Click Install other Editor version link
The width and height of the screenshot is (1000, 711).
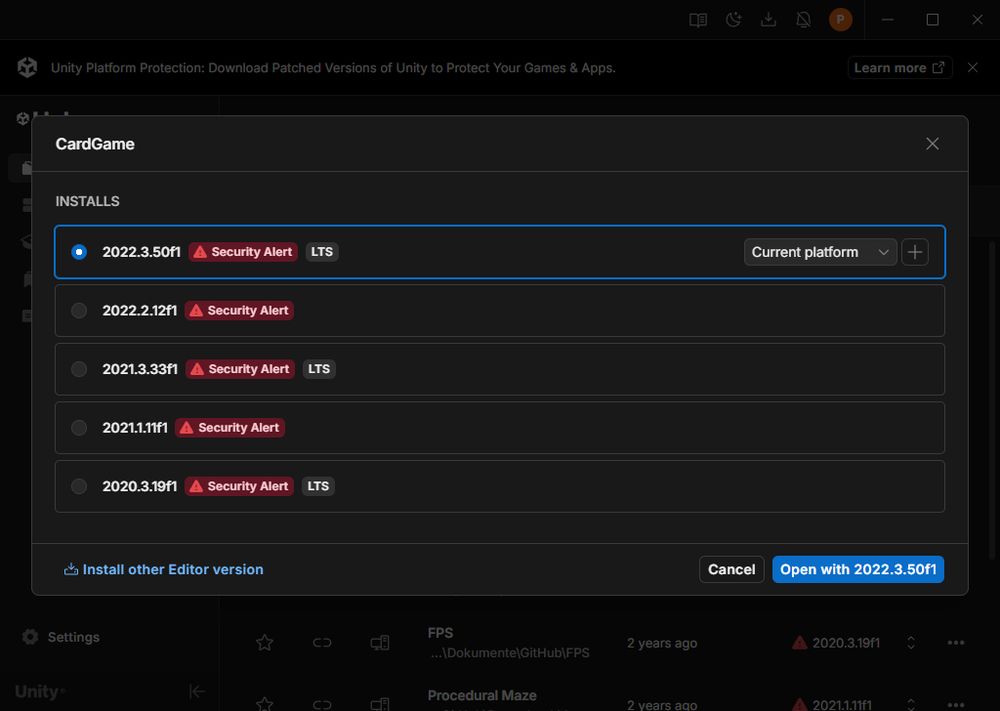point(163,569)
